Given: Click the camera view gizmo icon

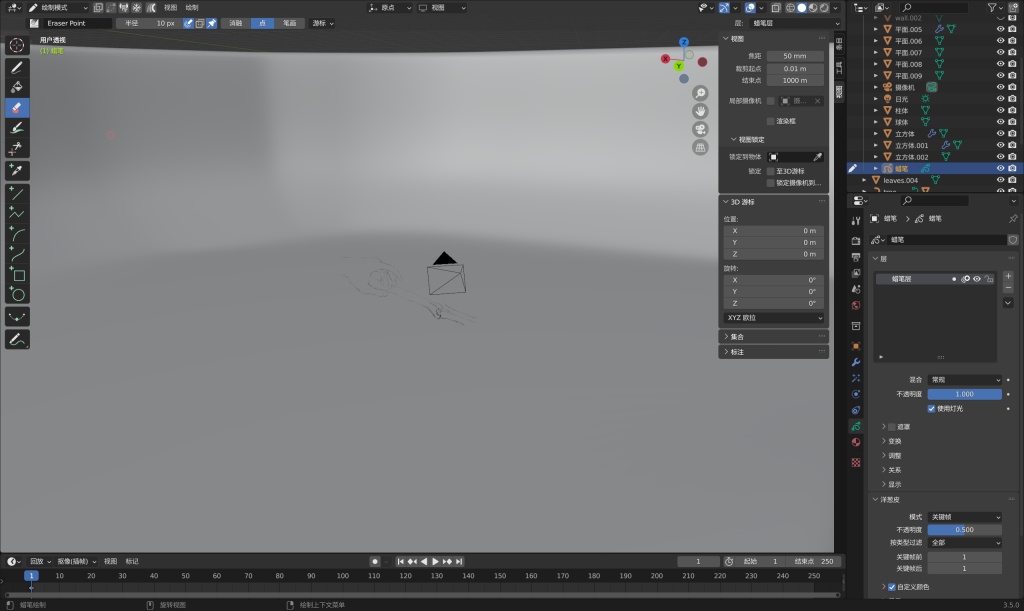Looking at the screenshot, I should coord(701,129).
